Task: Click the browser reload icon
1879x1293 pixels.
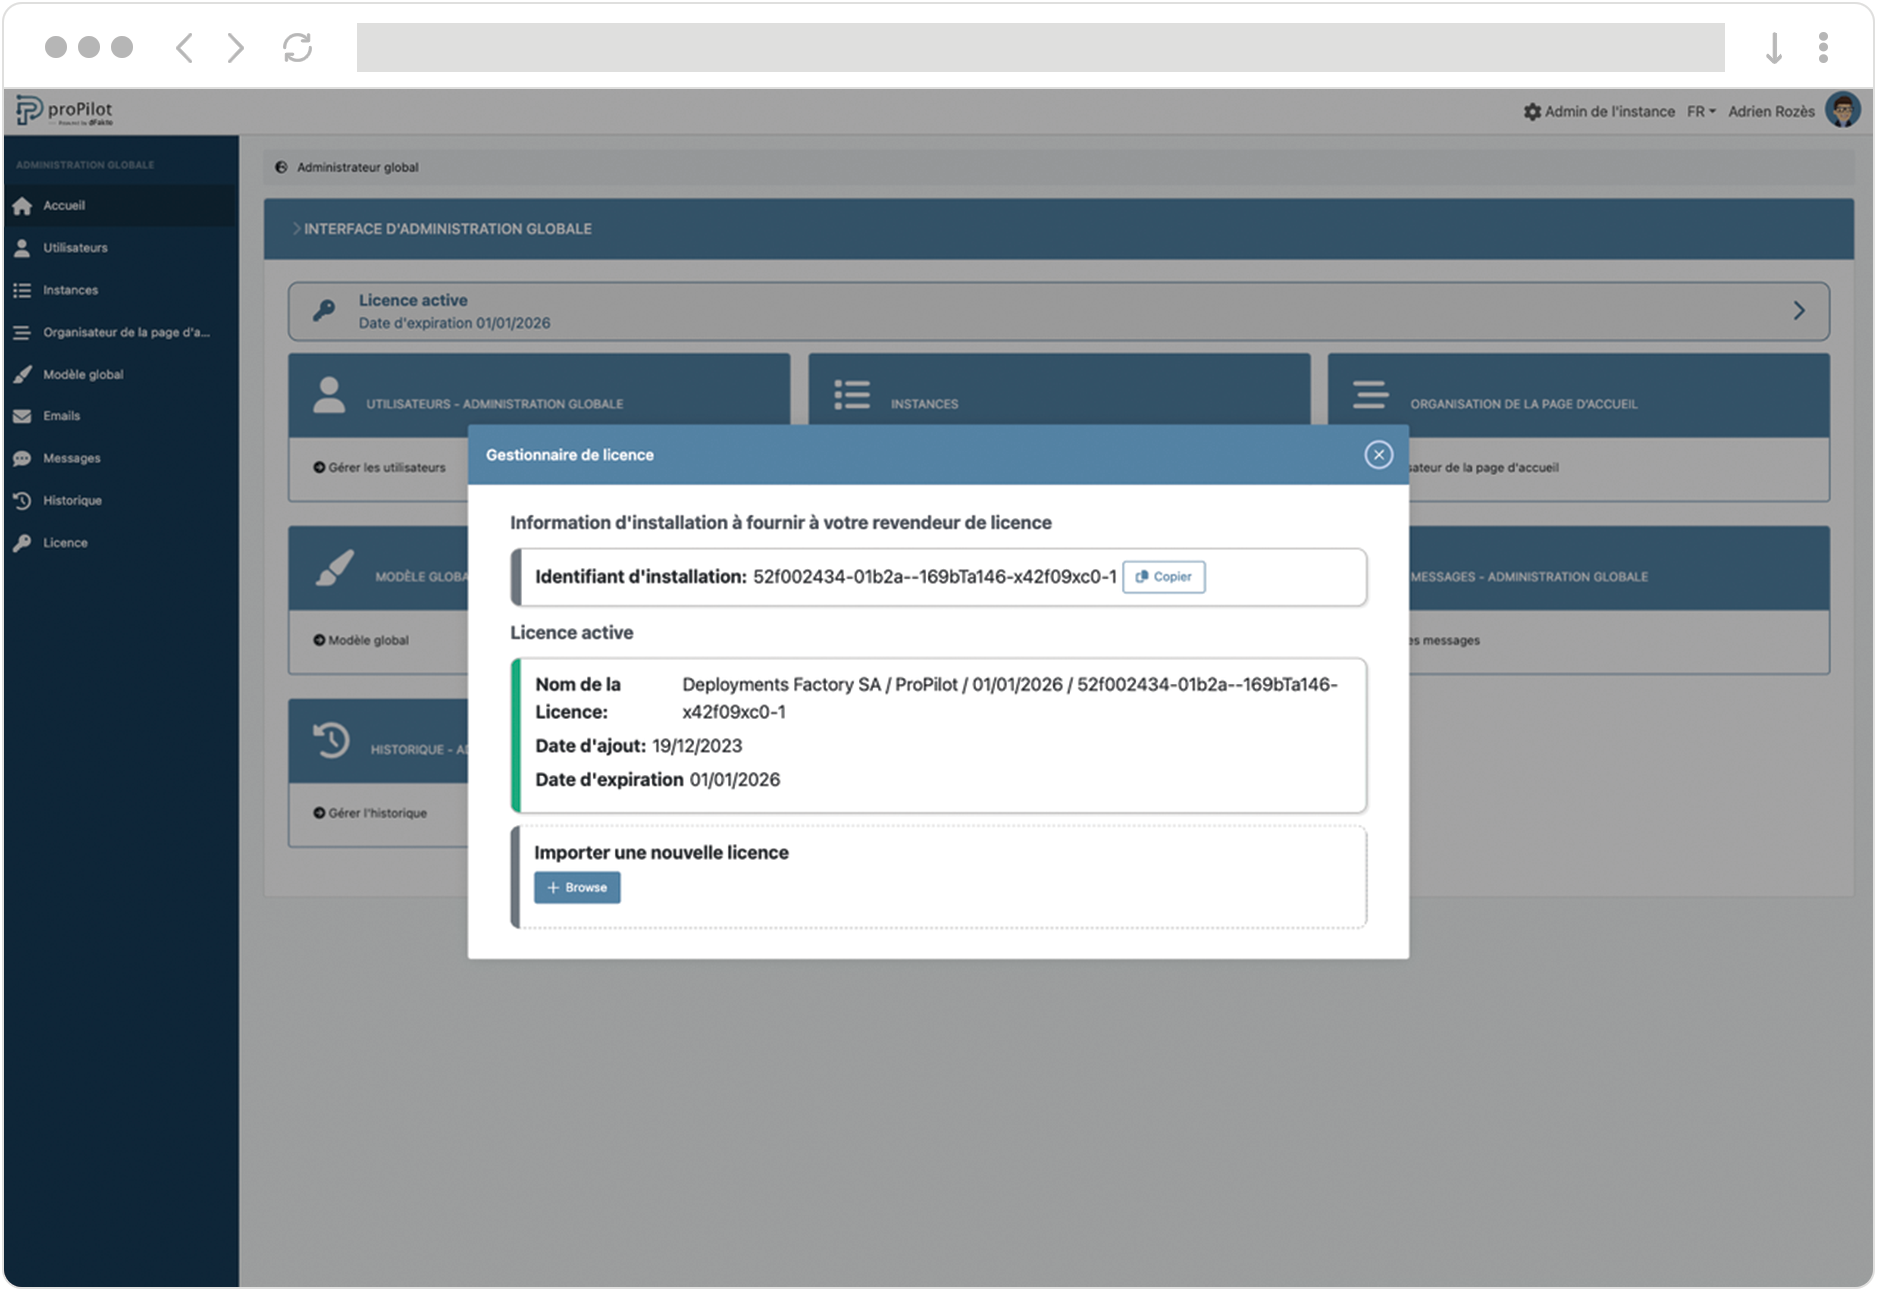Action: (x=297, y=47)
